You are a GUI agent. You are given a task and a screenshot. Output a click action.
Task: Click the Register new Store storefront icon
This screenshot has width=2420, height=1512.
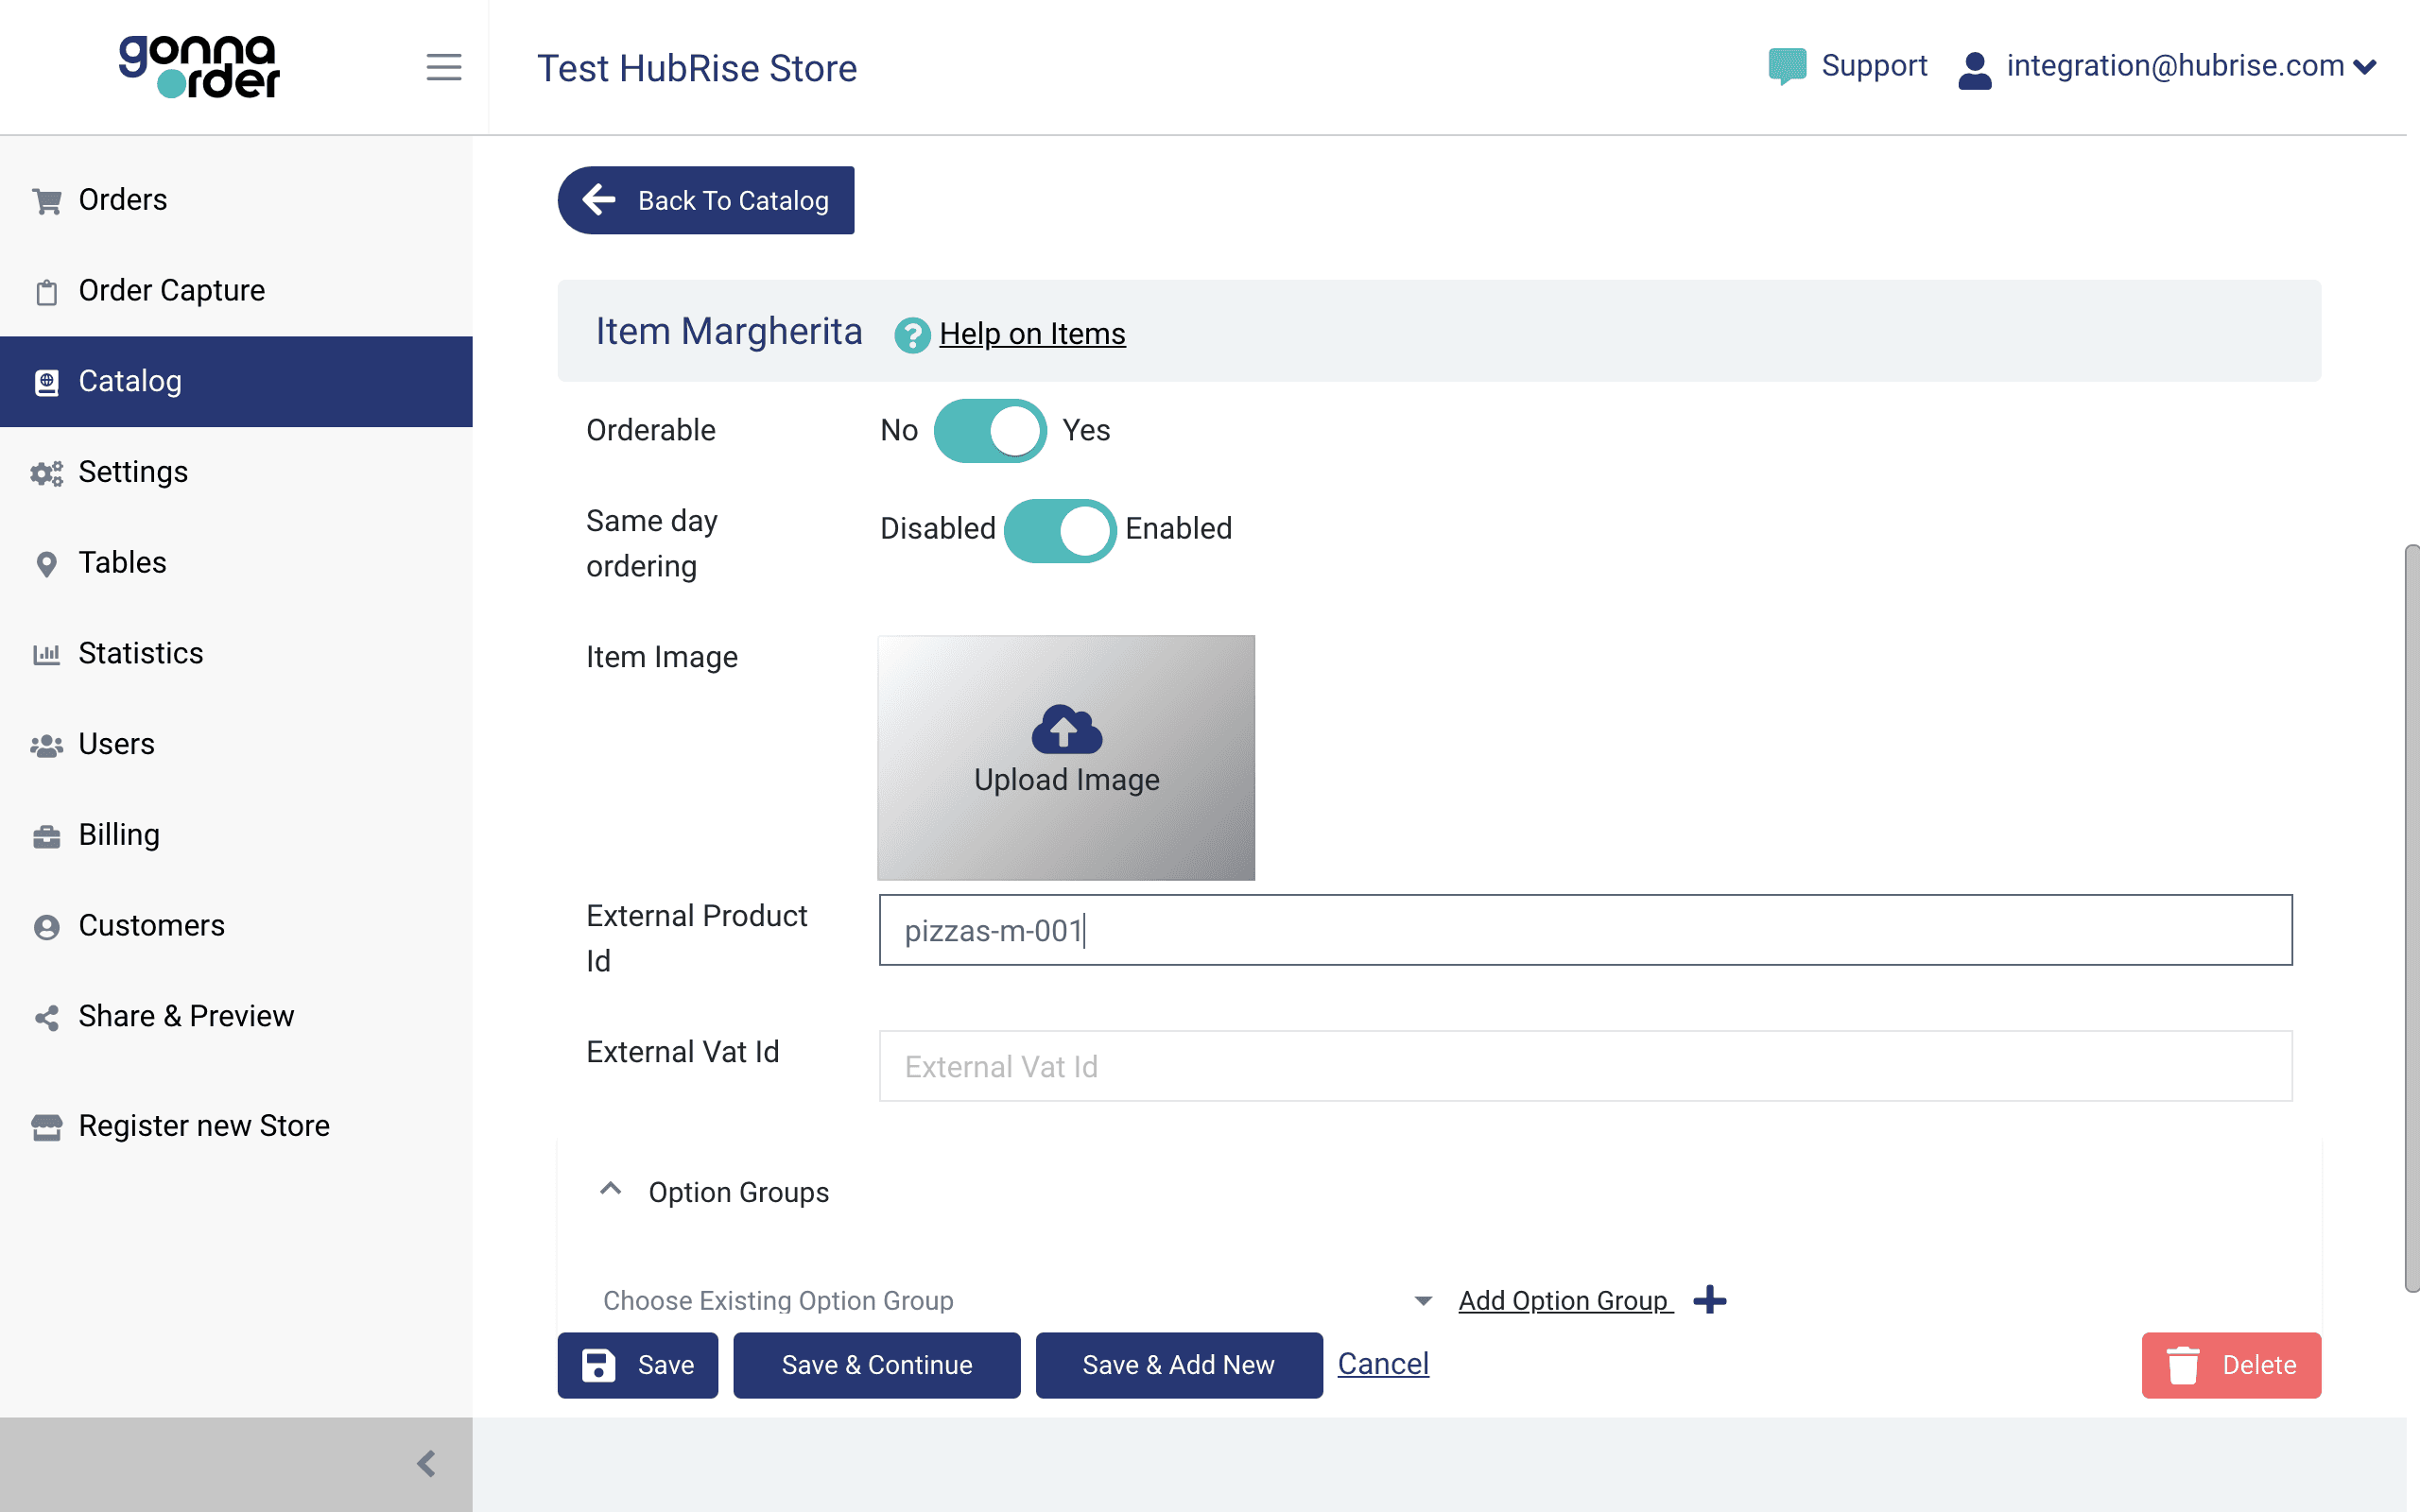[x=47, y=1126]
